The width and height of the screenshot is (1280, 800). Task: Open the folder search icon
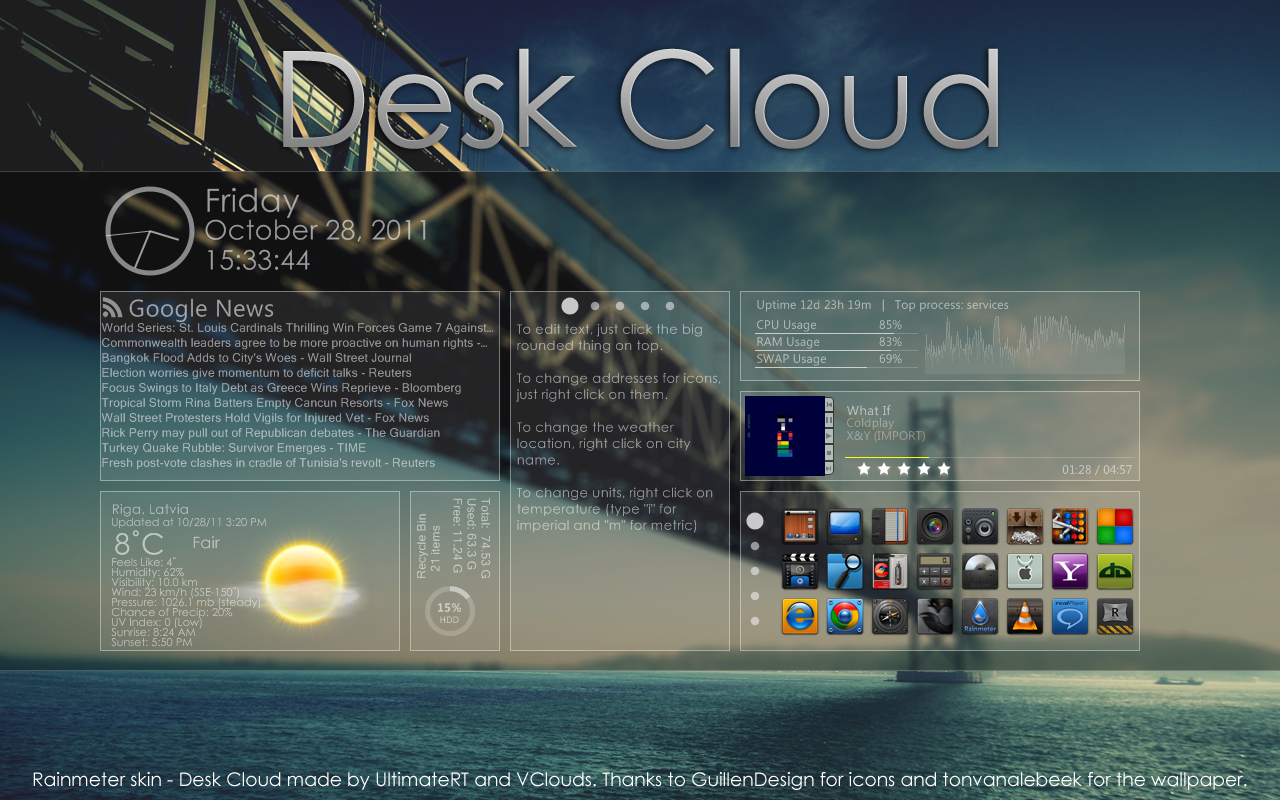point(843,572)
